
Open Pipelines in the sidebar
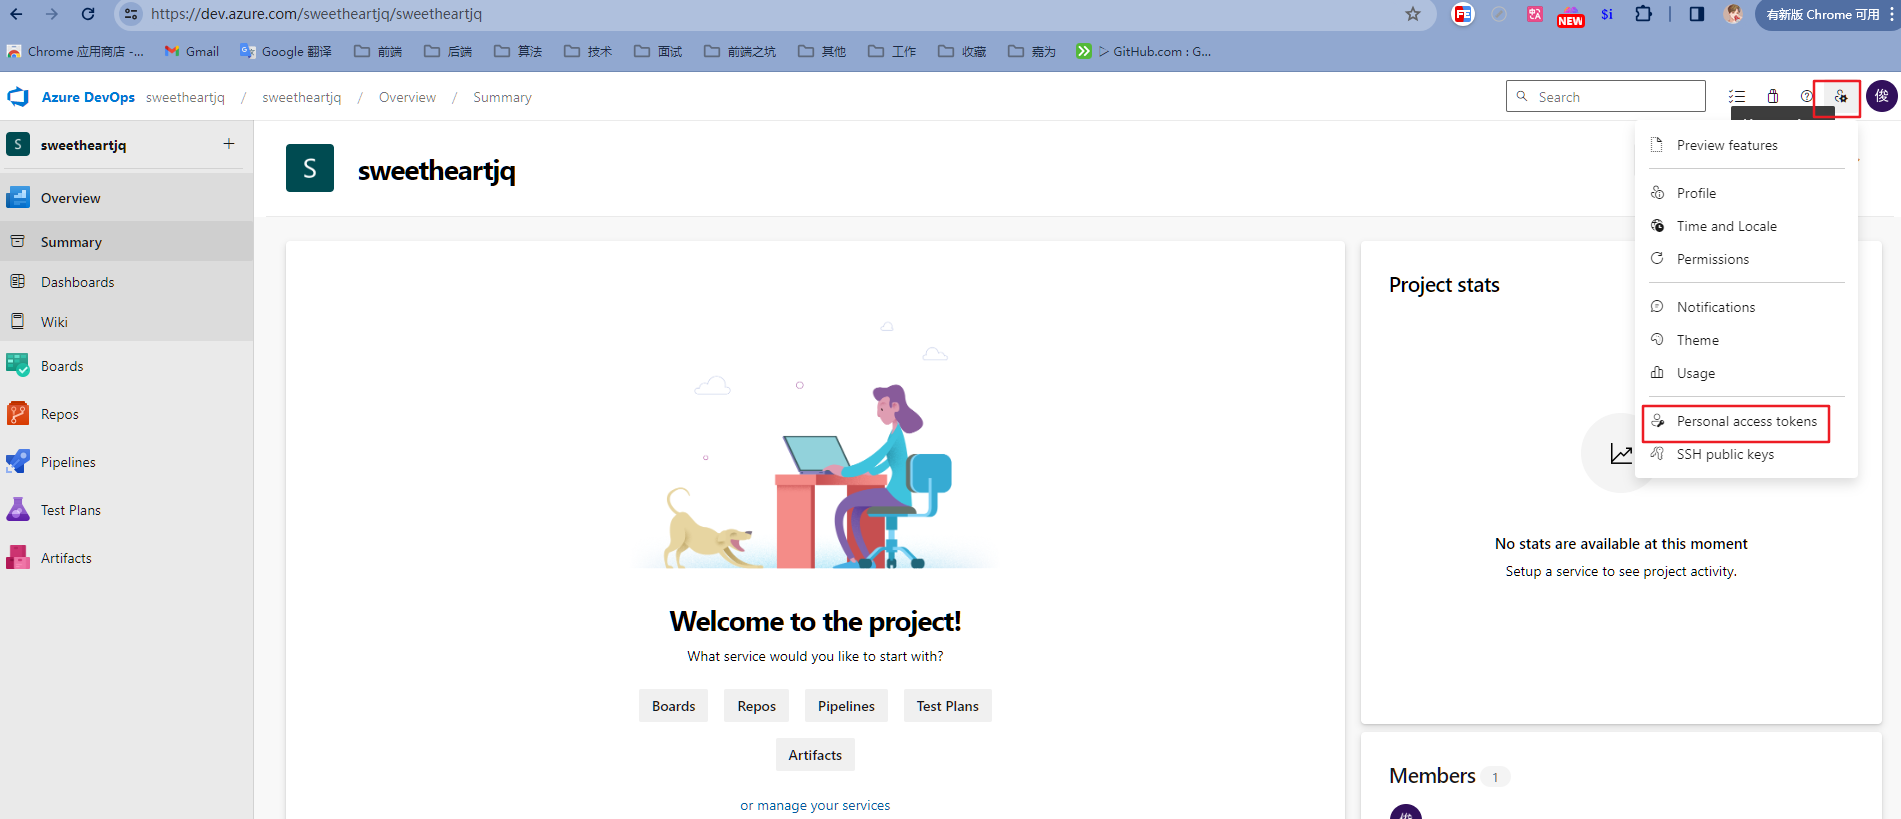pyautogui.click(x=68, y=462)
